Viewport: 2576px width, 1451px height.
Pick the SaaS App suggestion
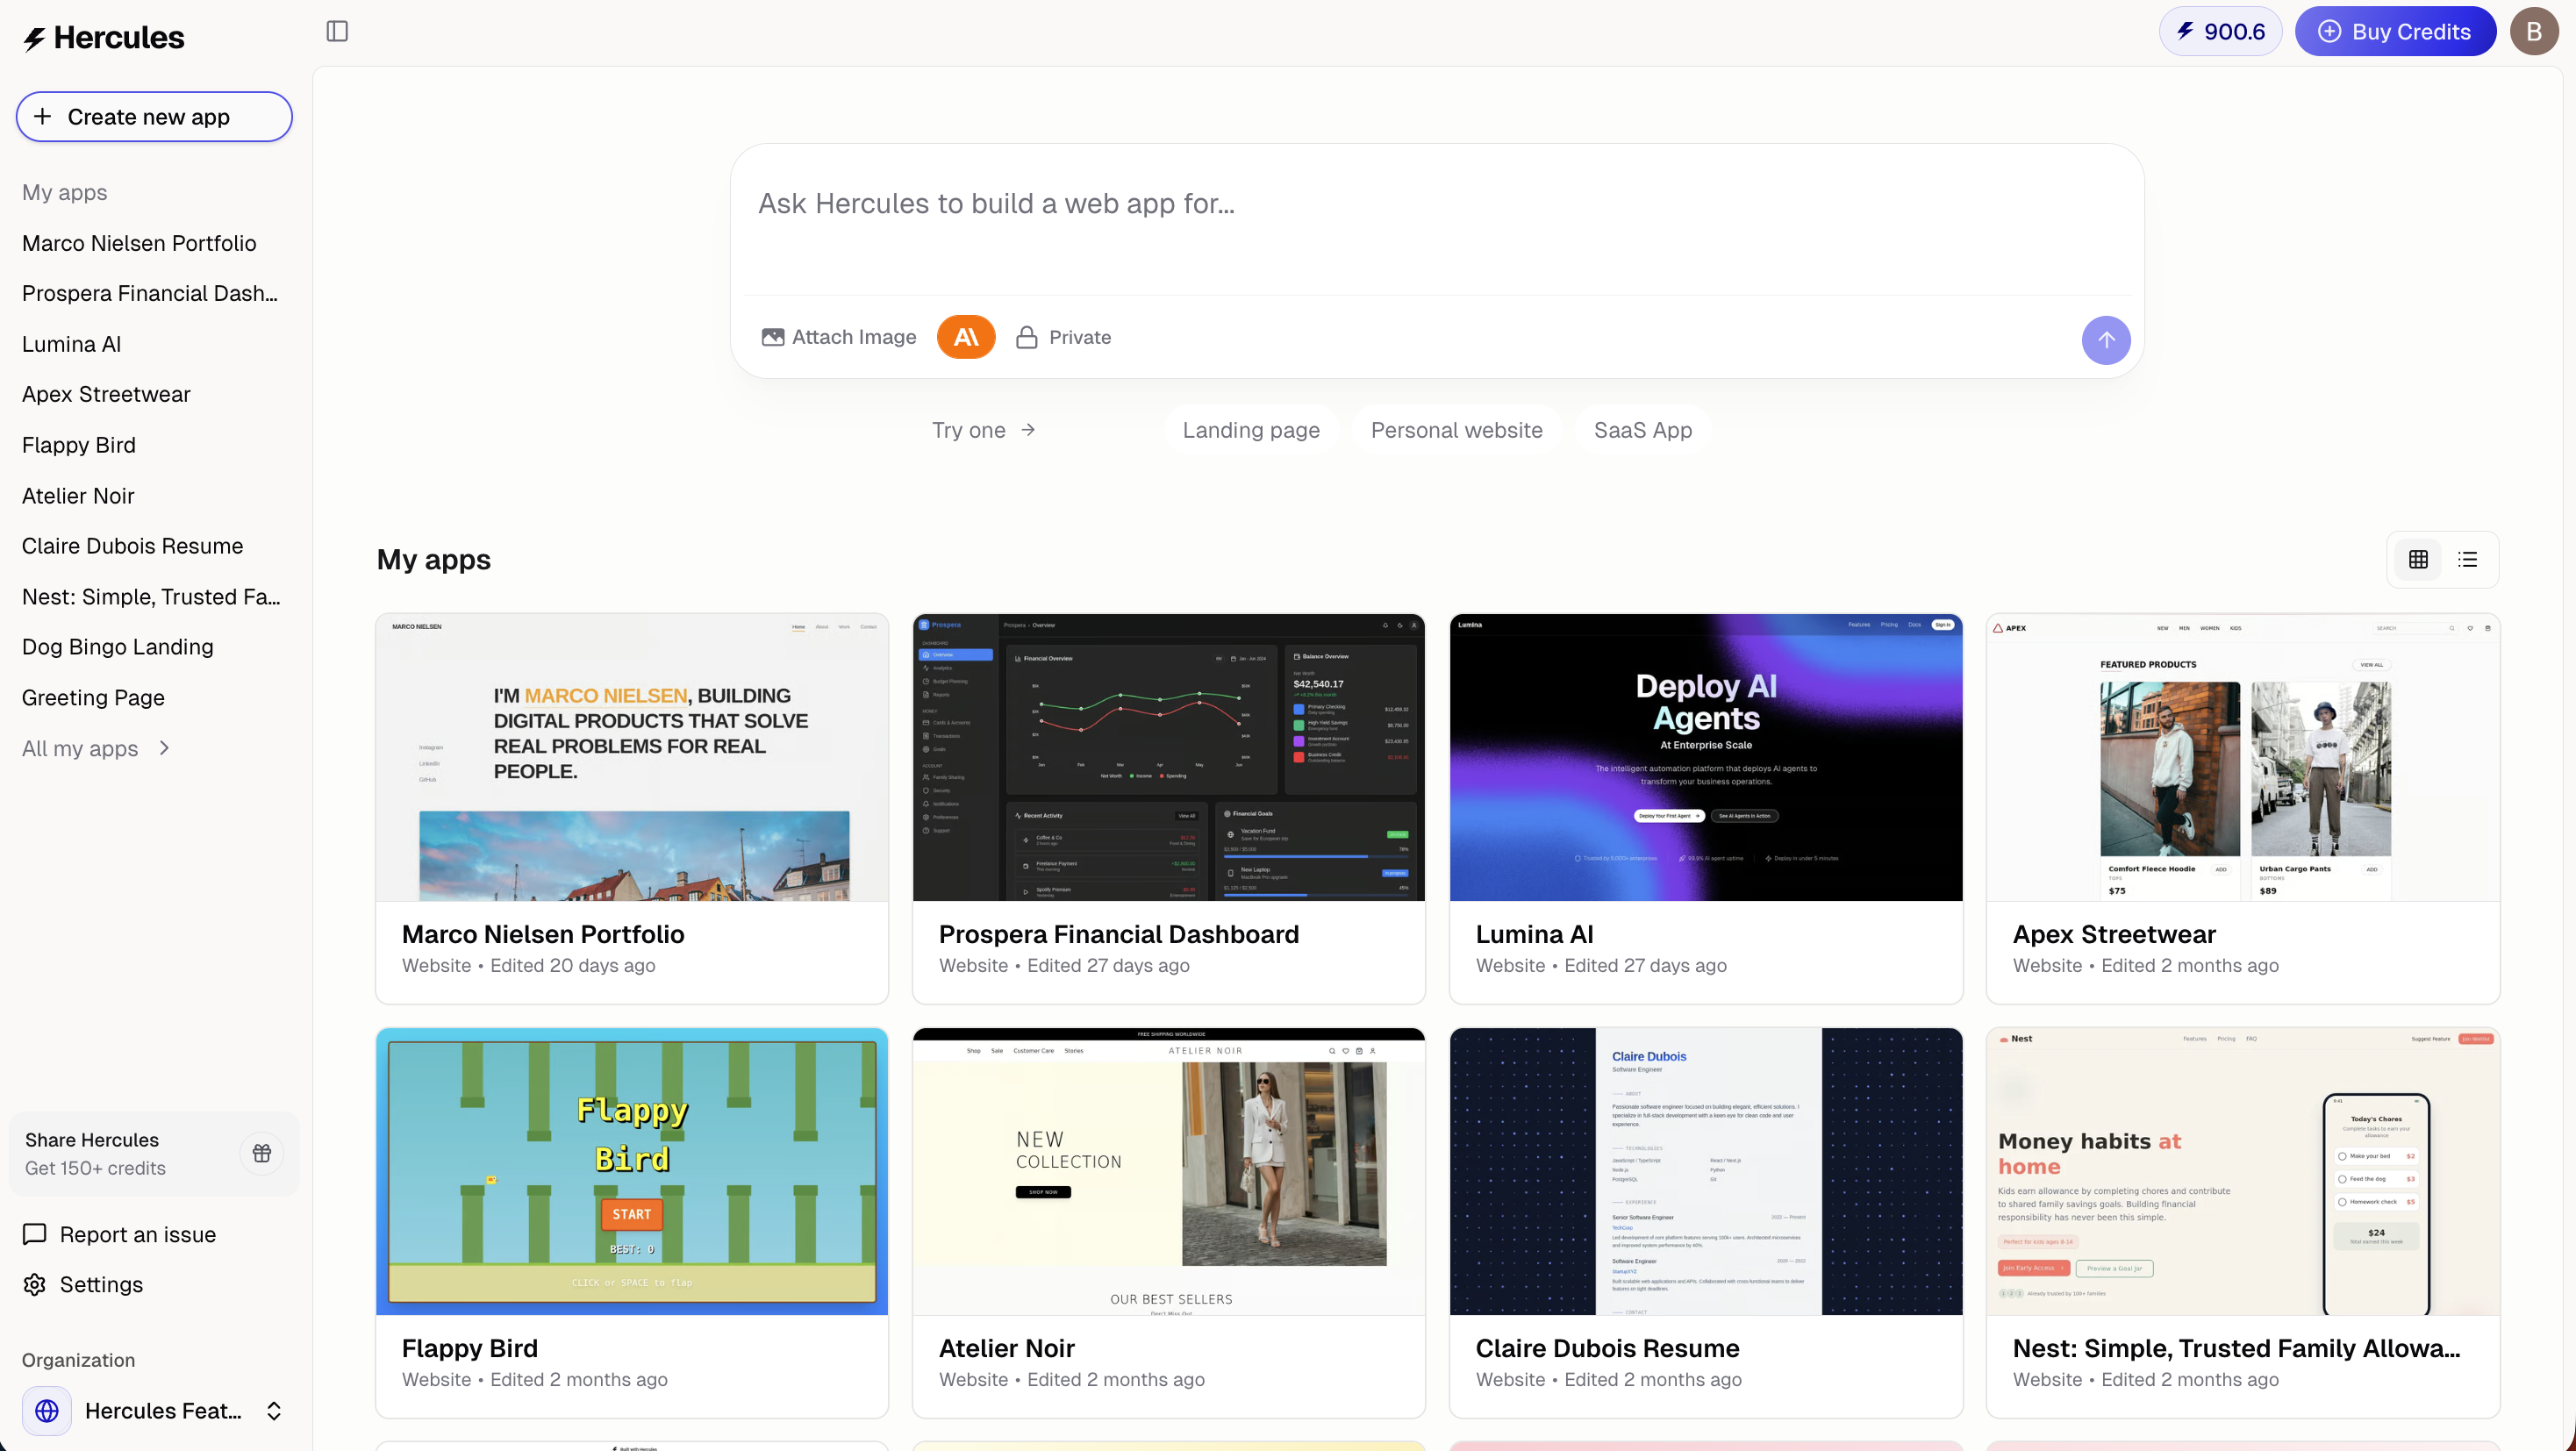pyautogui.click(x=1642, y=430)
